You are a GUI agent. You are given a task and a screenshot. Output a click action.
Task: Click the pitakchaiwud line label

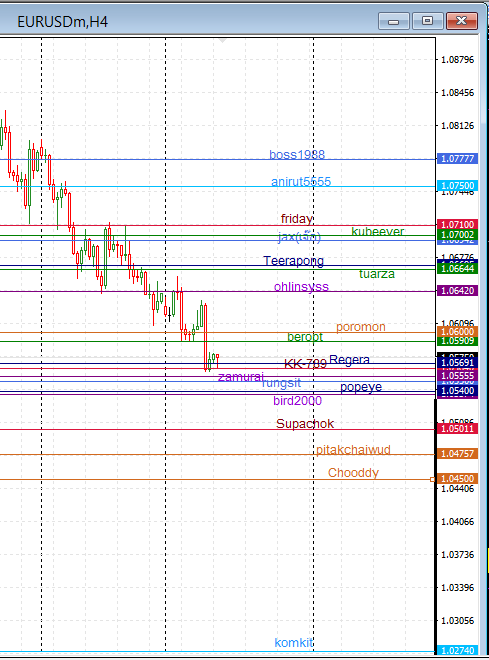(353, 450)
